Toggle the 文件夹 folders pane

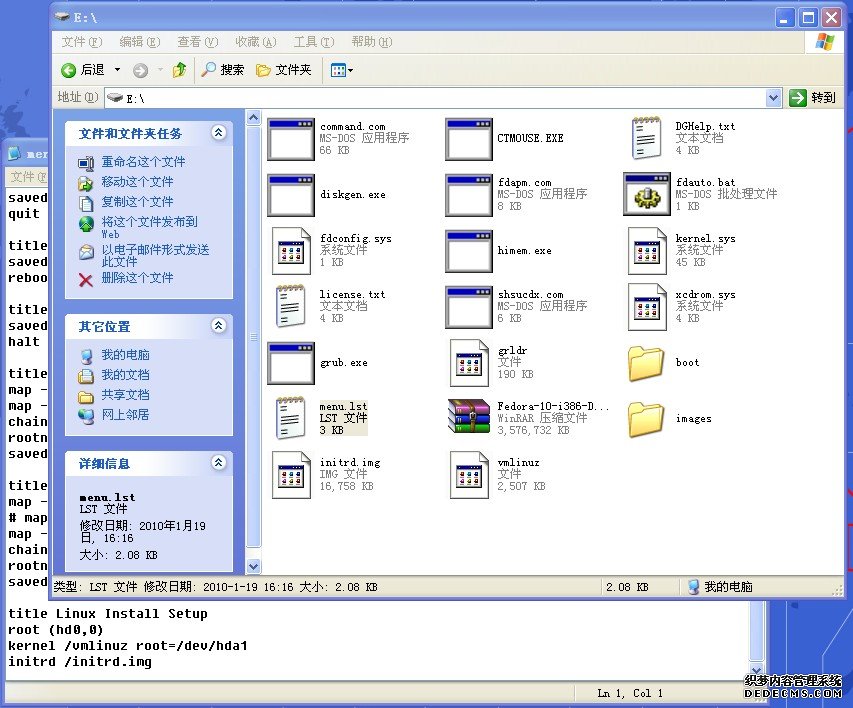(280, 70)
